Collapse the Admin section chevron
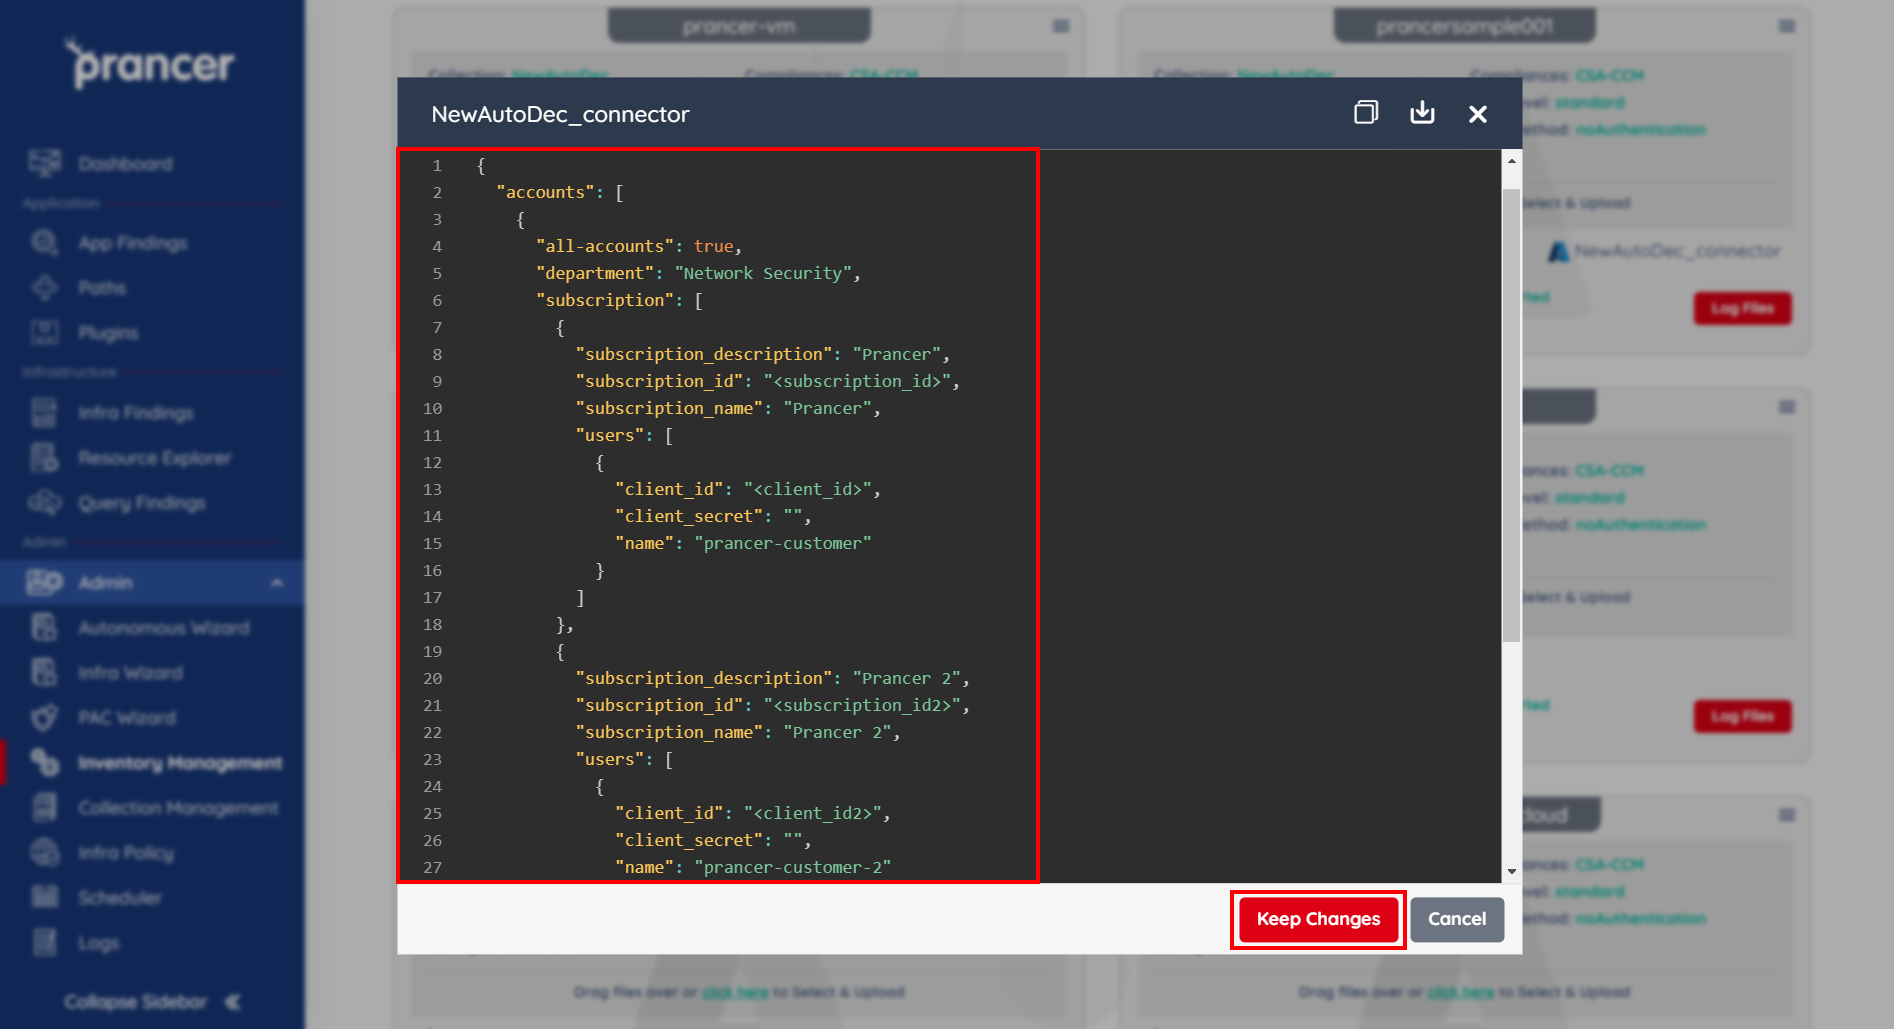This screenshot has height=1029, width=1894. [277, 583]
